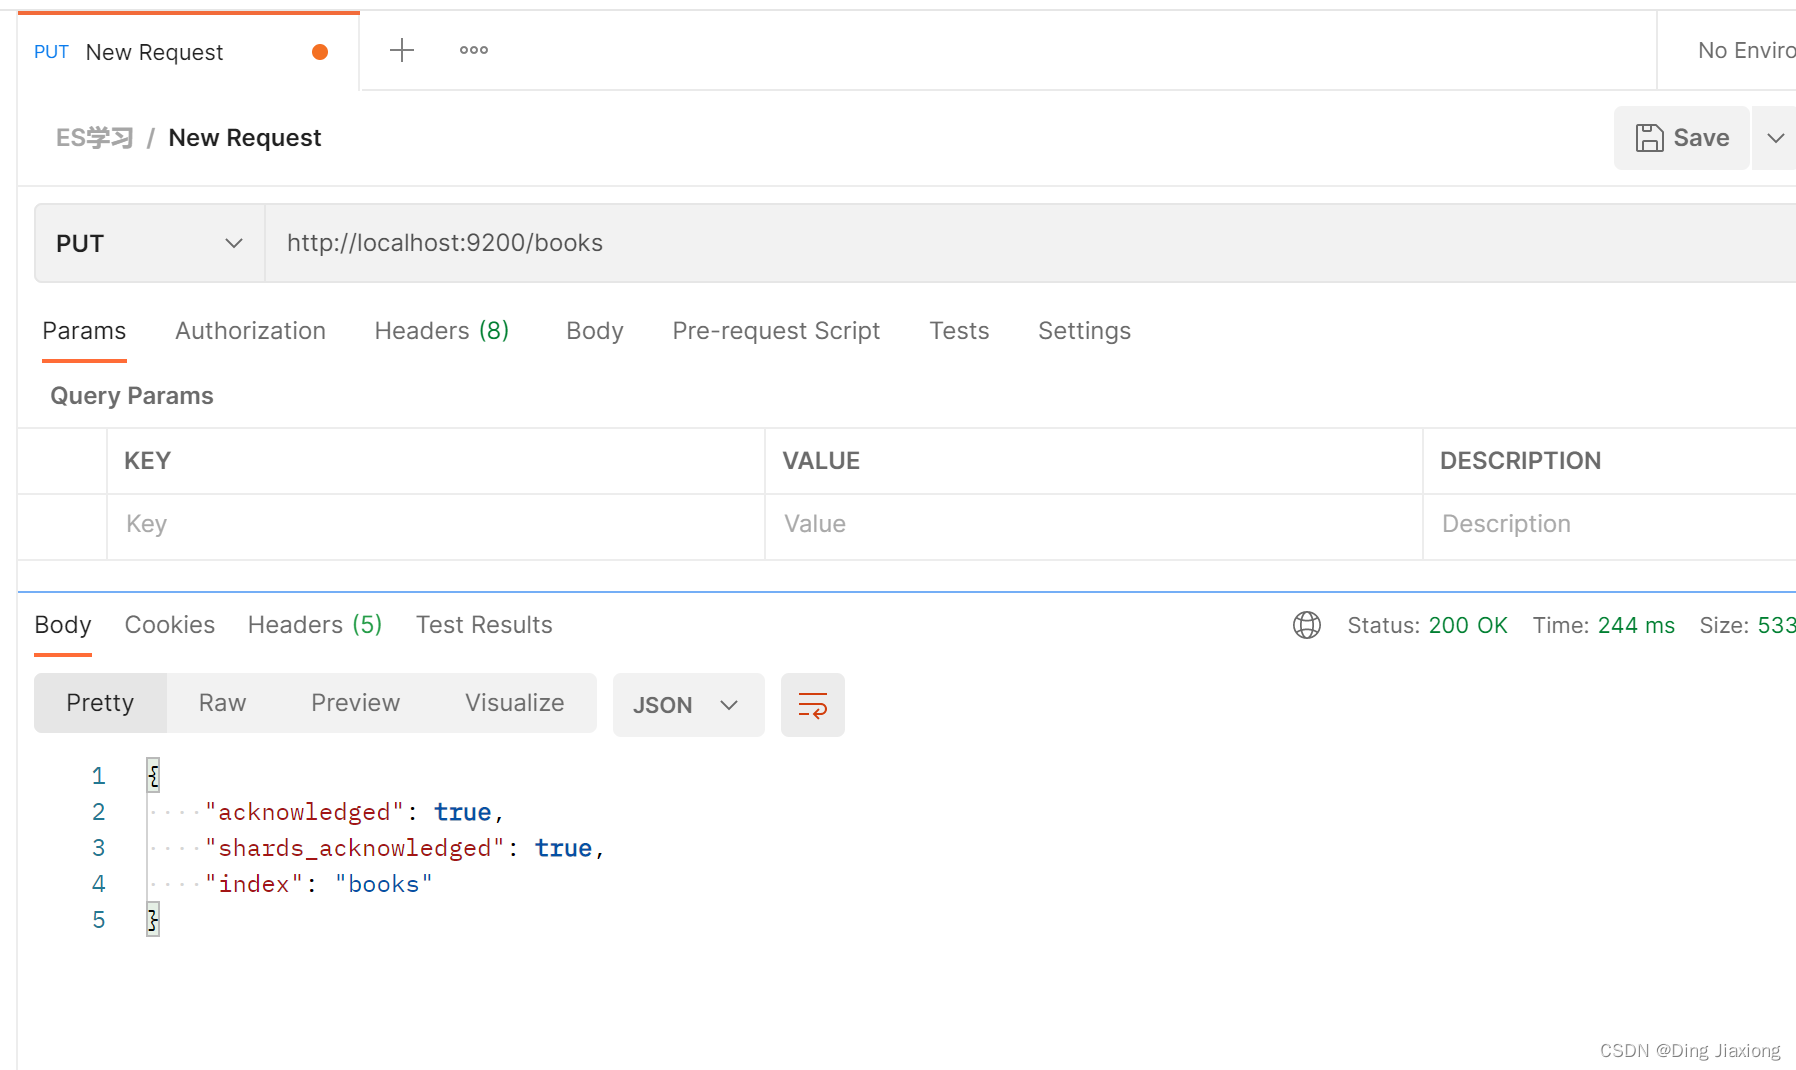Open the JSON response format dropdown
This screenshot has width=1796, height=1070.
point(688,705)
